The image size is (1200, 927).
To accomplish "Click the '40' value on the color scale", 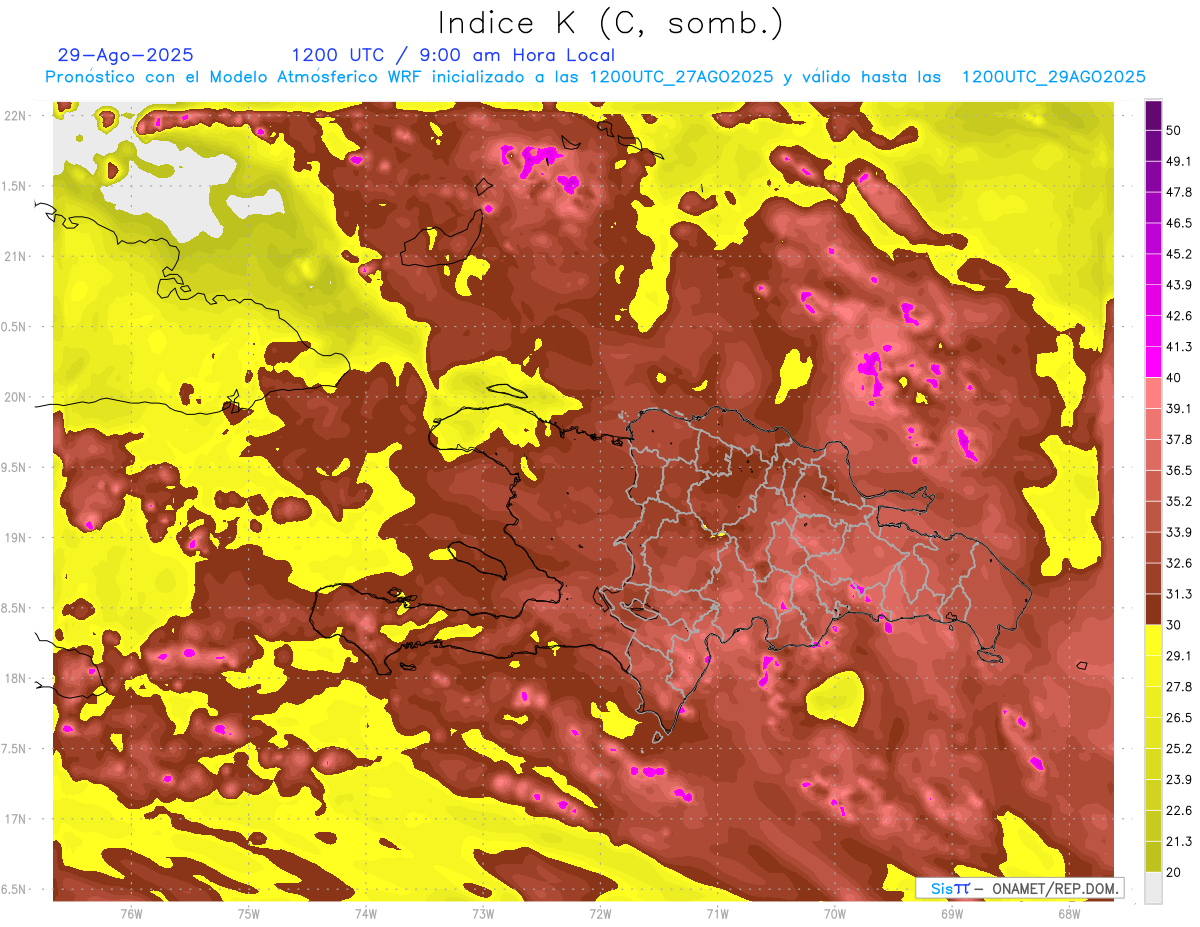I will 1174,377.
